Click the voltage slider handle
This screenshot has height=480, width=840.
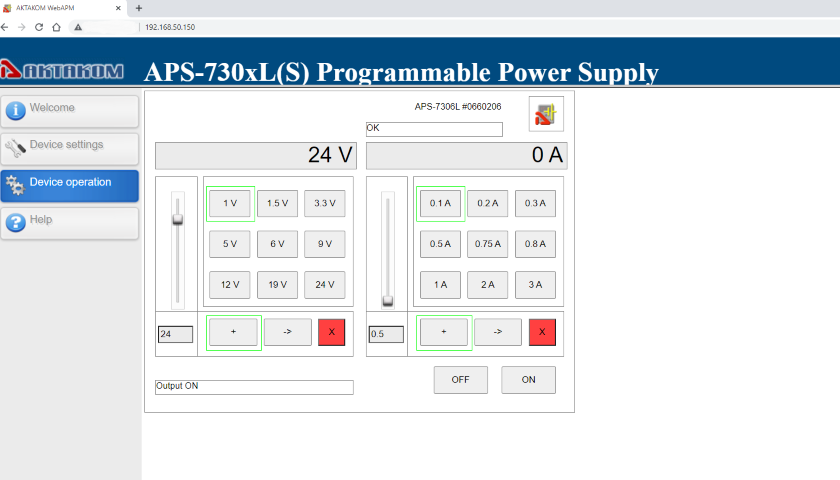click(178, 220)
